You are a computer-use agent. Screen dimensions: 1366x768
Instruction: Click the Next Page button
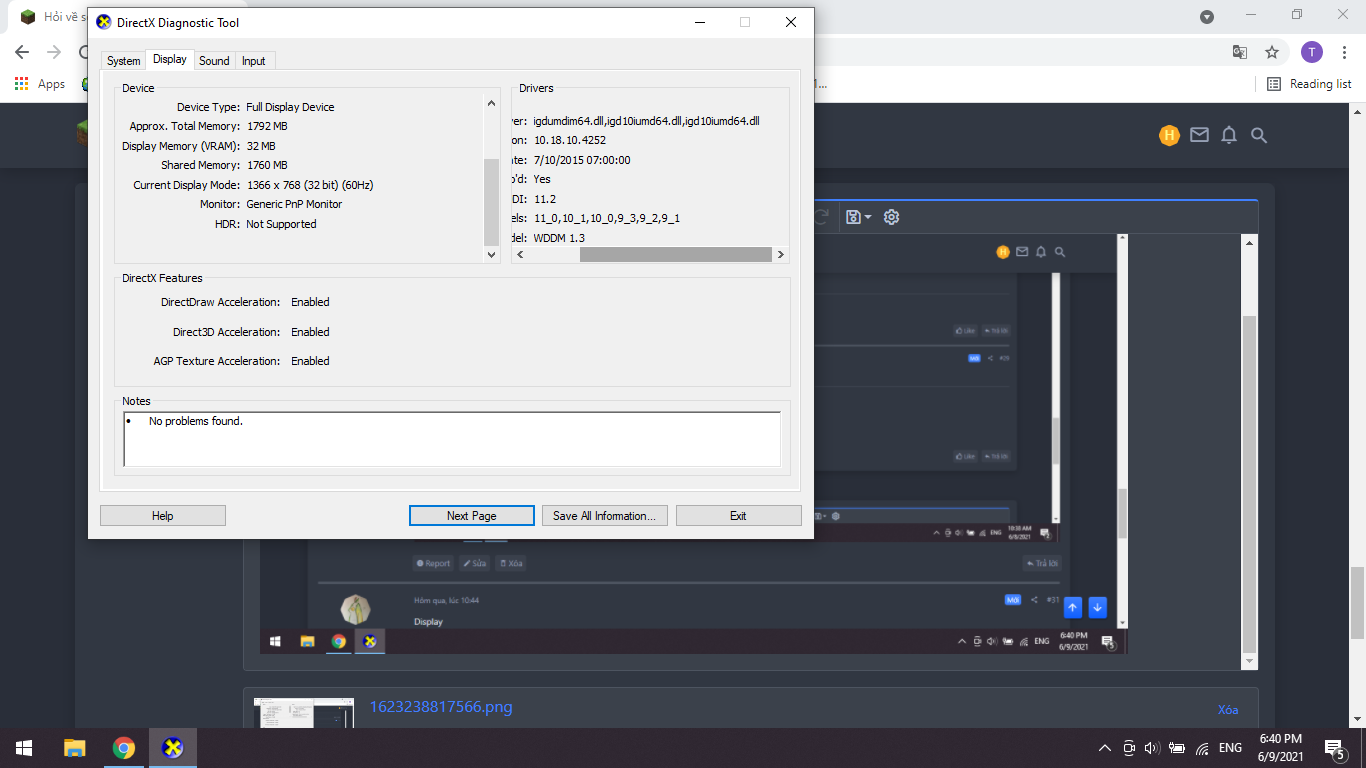[472, 516]
